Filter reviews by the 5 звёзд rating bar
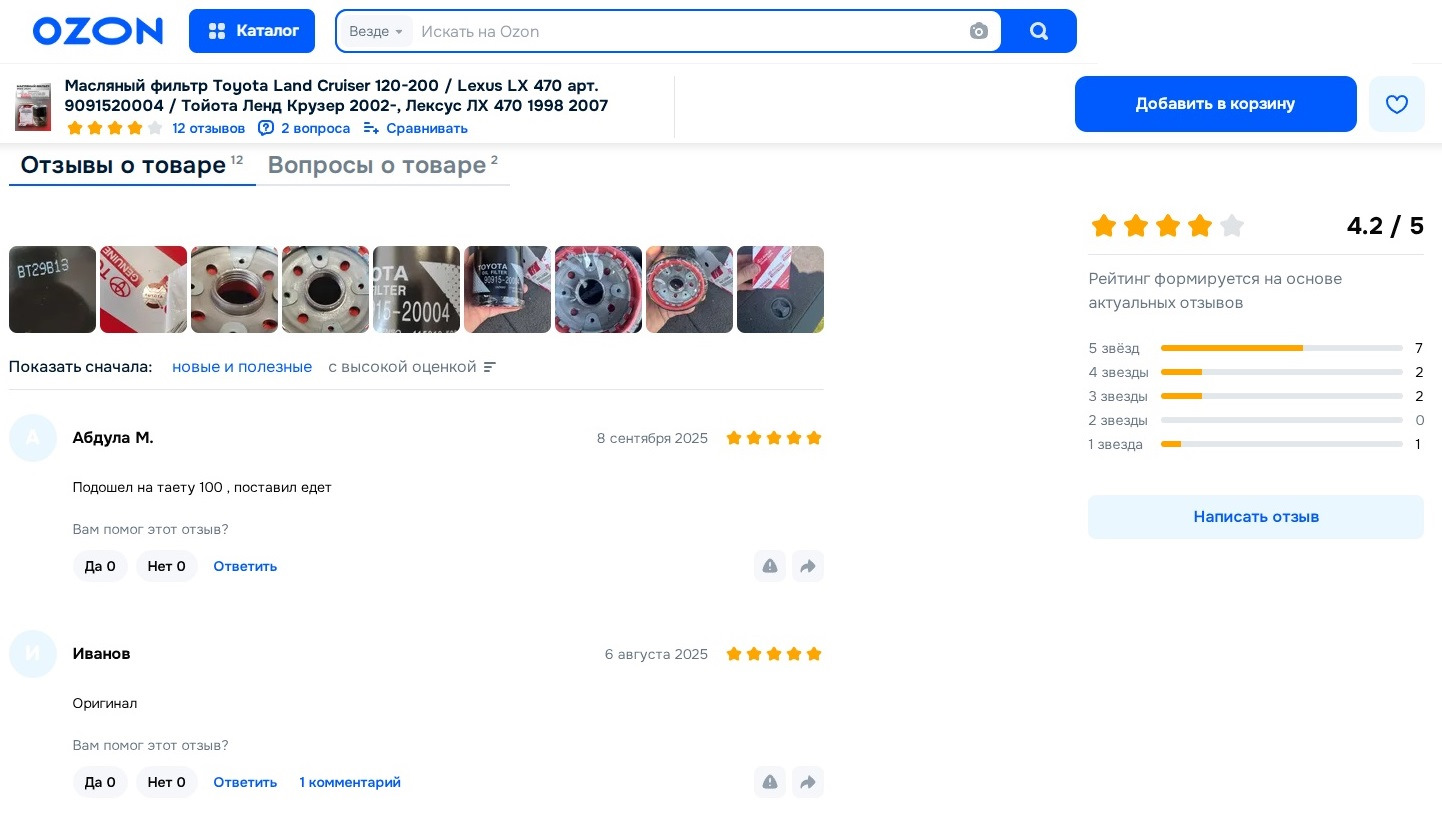Image resolution: width=1442 pixels, height=813 pixels. pos(1256,348)
